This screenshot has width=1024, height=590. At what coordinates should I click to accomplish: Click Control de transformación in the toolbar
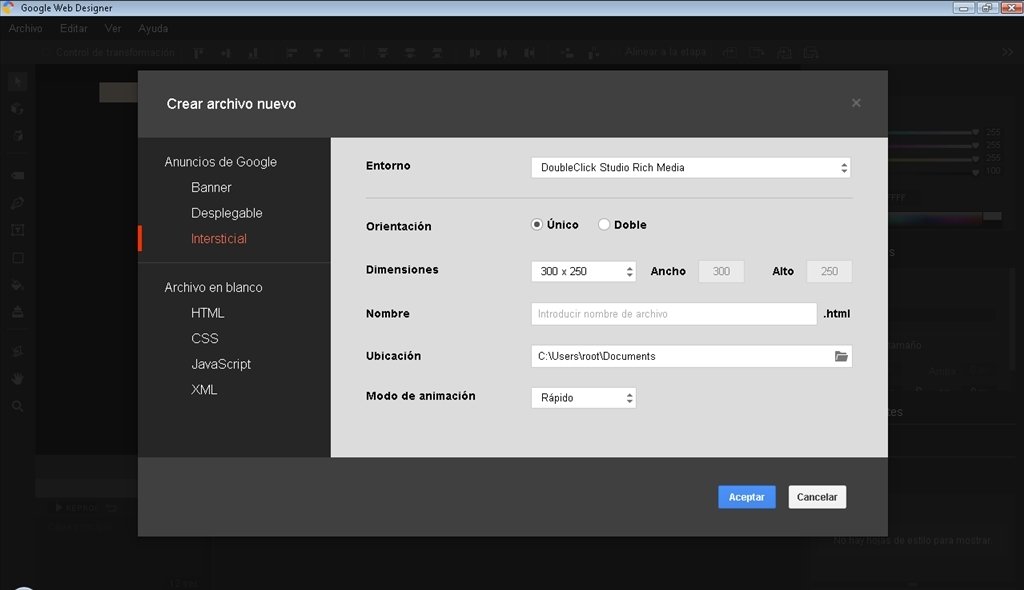115,52
